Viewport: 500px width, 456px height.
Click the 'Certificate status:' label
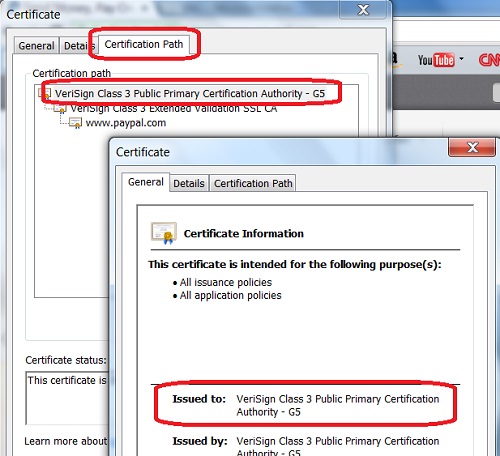click(x=66, y=360)
